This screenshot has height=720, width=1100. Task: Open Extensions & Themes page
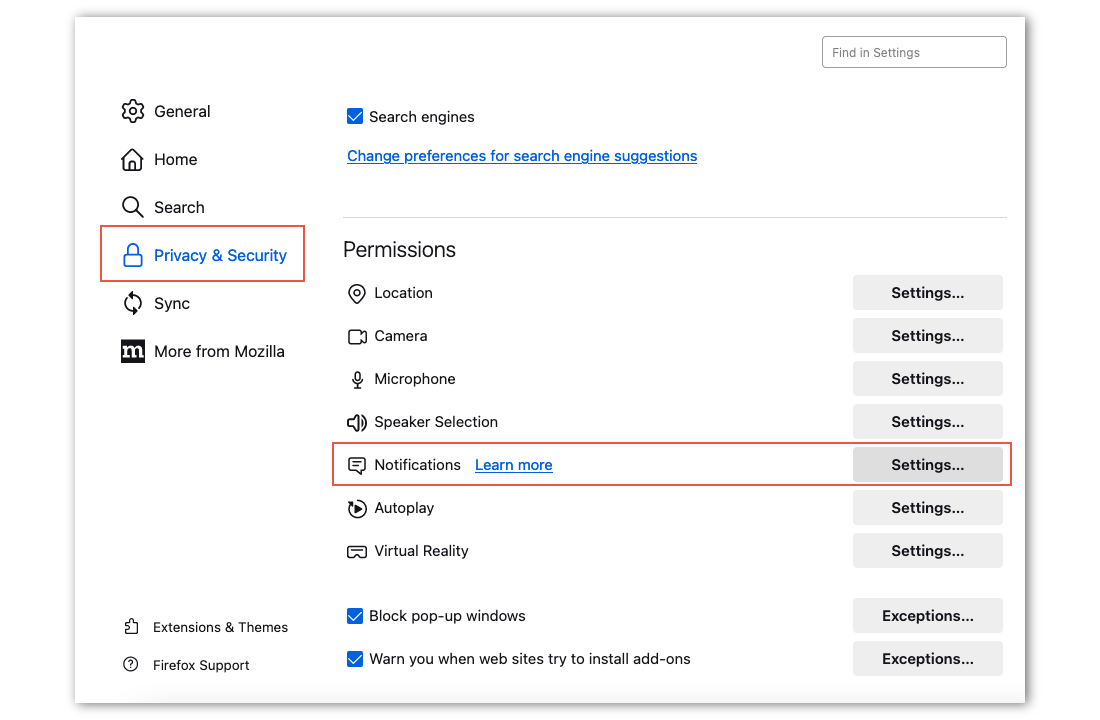pos(220,627)
